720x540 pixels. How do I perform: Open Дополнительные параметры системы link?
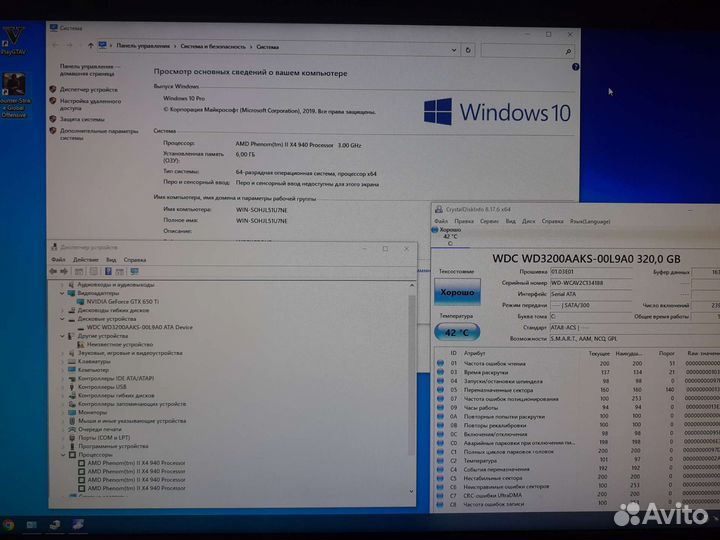coord(99,134)
